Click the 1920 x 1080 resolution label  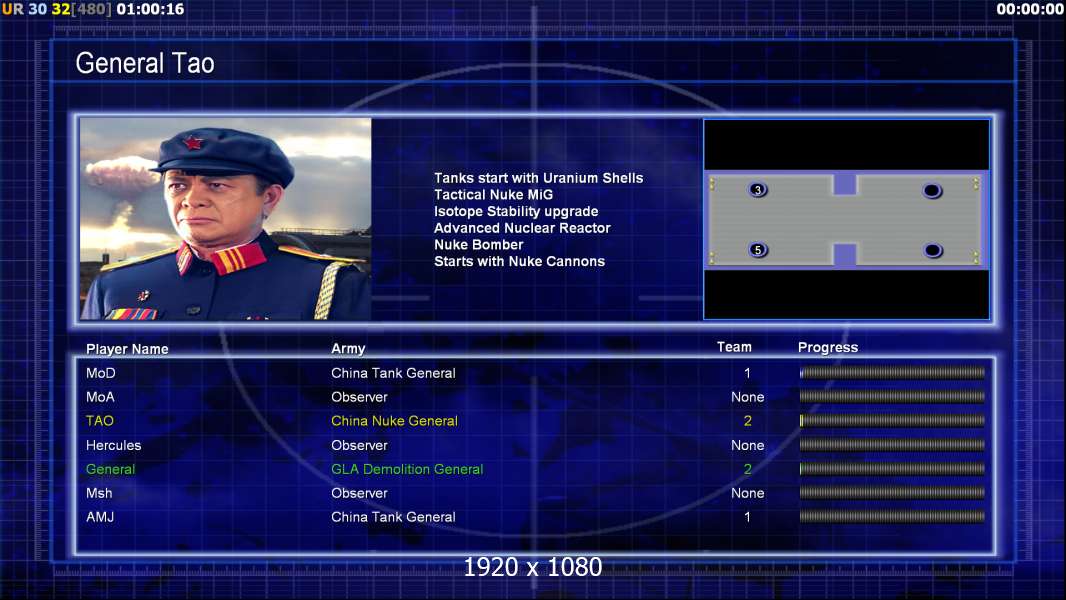tap(533, 567)
